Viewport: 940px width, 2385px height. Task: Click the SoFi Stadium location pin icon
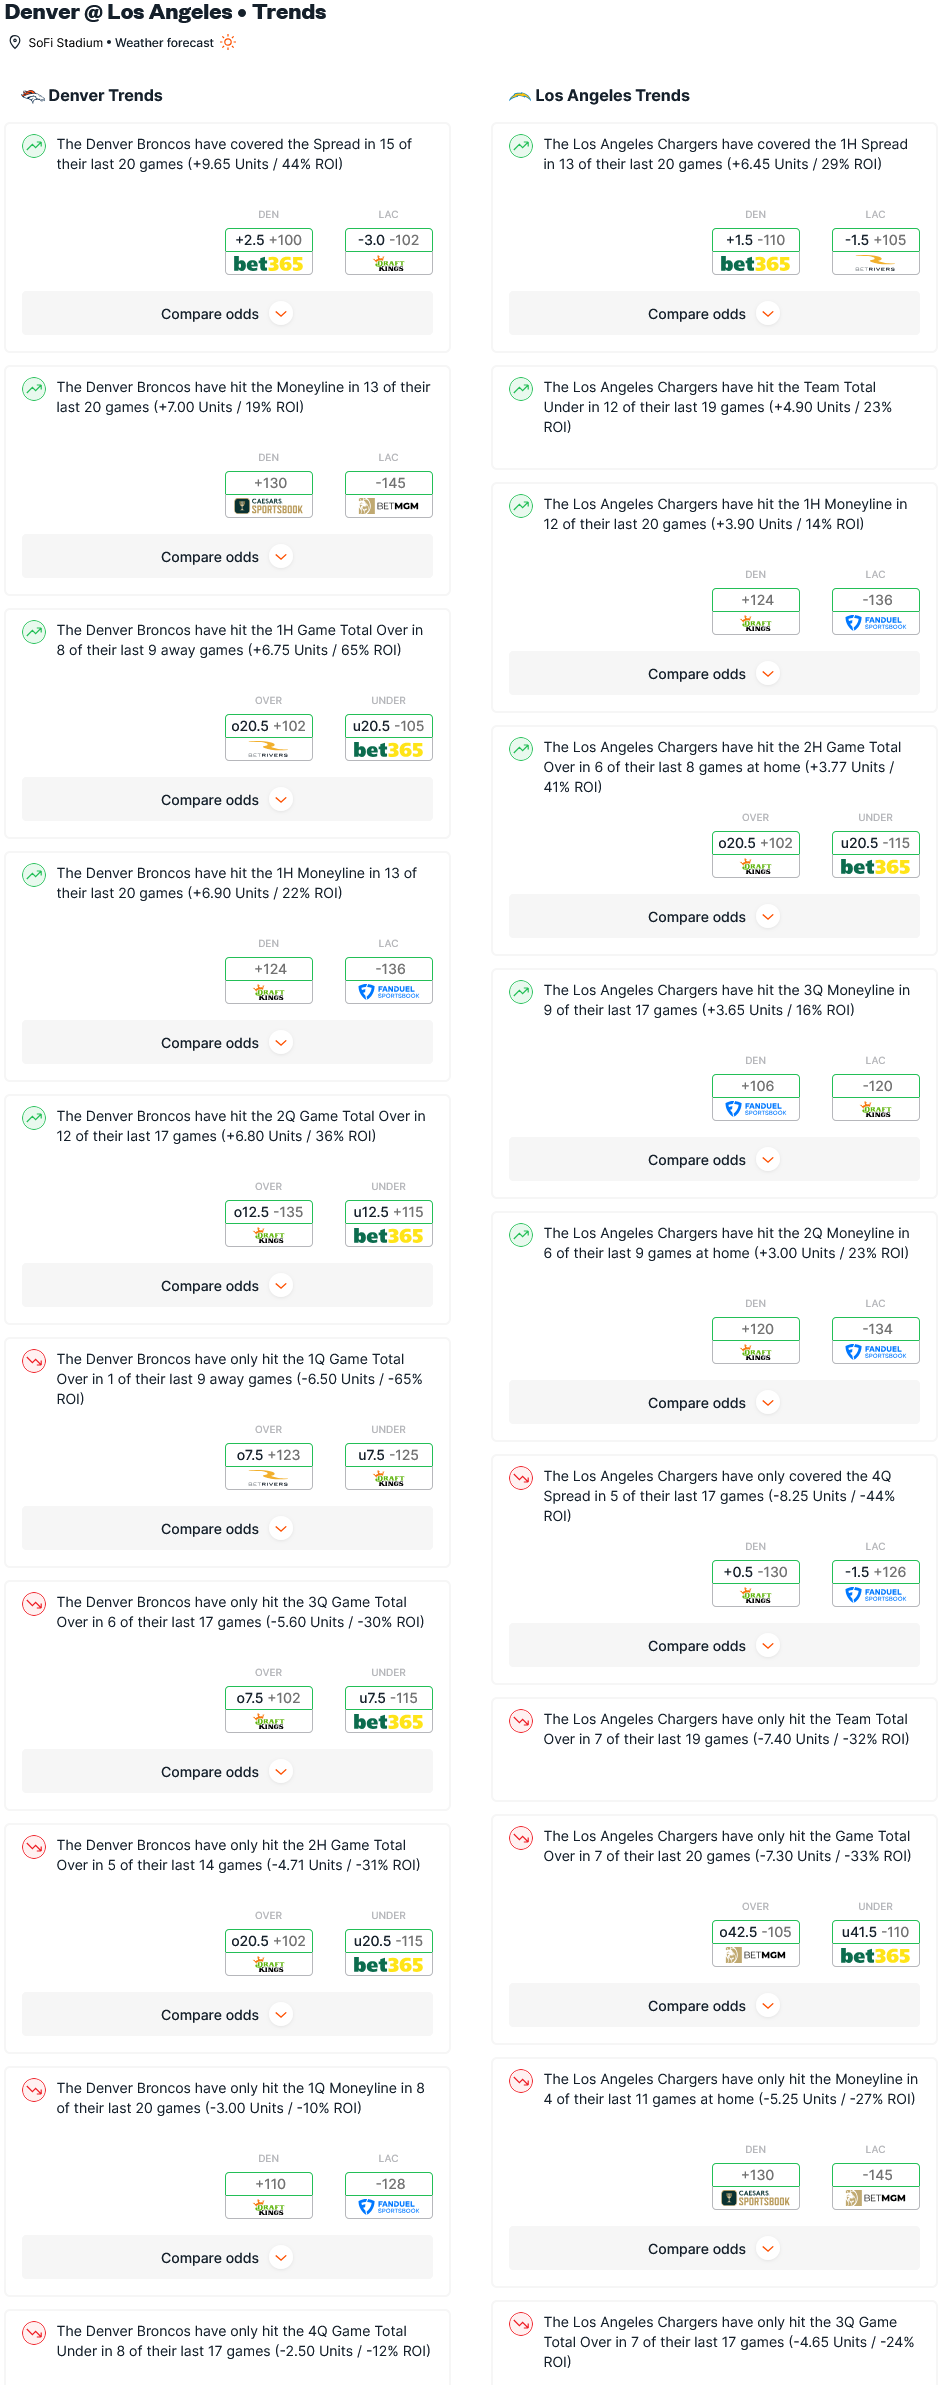pos(15,42)
